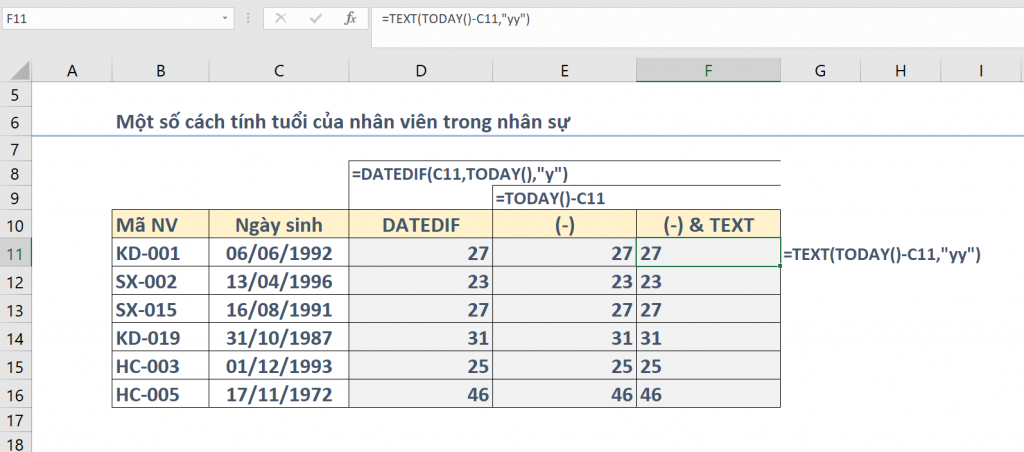This screenshot has width=1024, height=452.
Task: Click the name box resize dots handle
Action: coord(250,19)
